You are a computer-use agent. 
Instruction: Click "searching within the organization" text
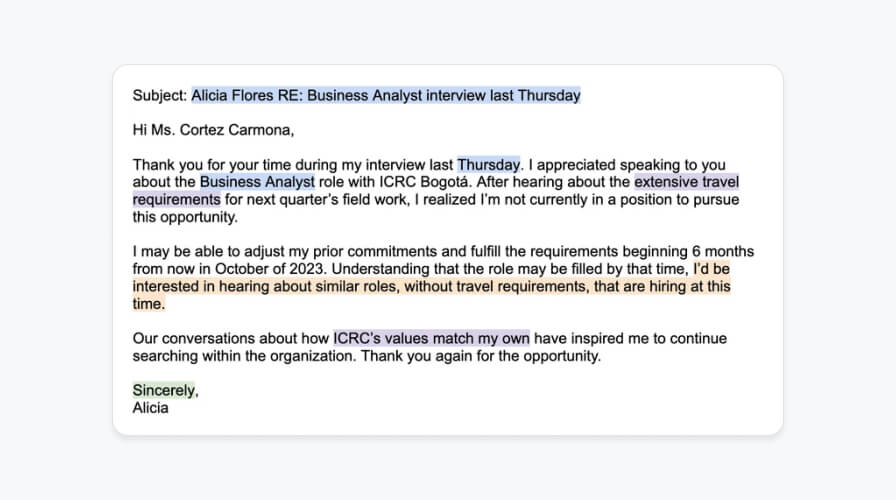(245, 357)
